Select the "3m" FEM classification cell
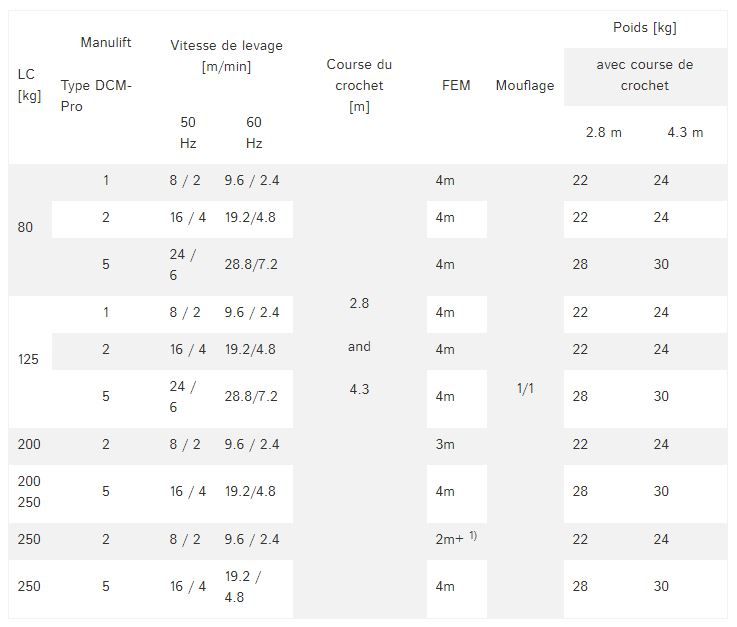Viewport: 737px width, 627px height. pos(445,444)
